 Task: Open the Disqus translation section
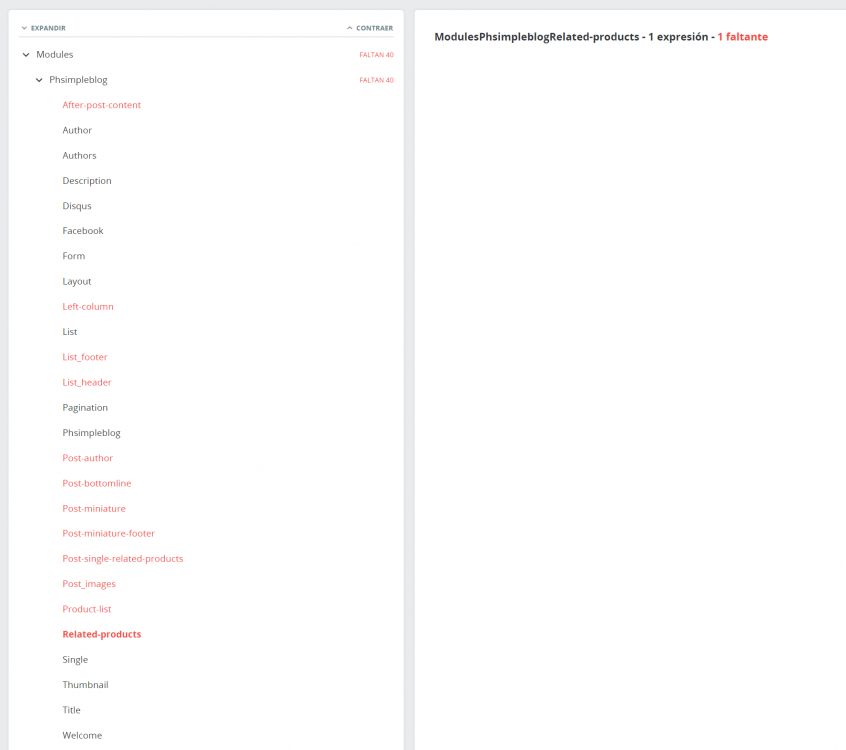(x=77, y=205)
